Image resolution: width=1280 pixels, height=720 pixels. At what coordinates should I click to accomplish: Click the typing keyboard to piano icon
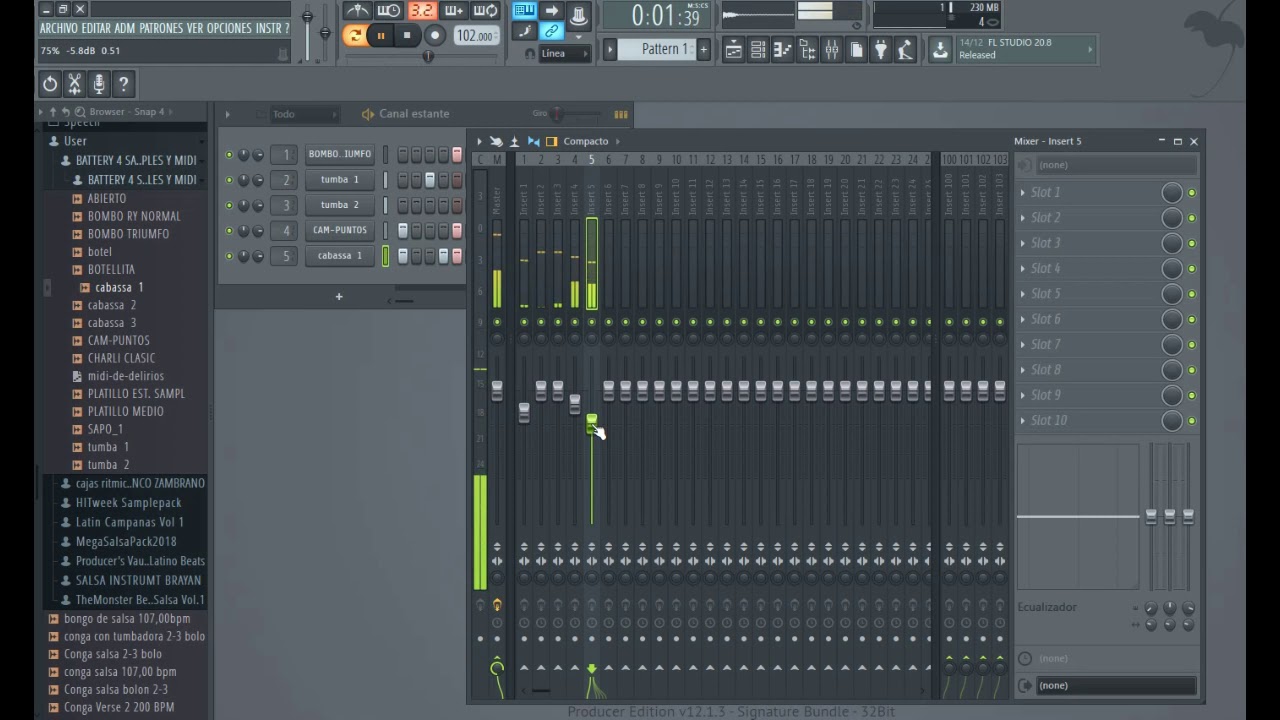524,11
